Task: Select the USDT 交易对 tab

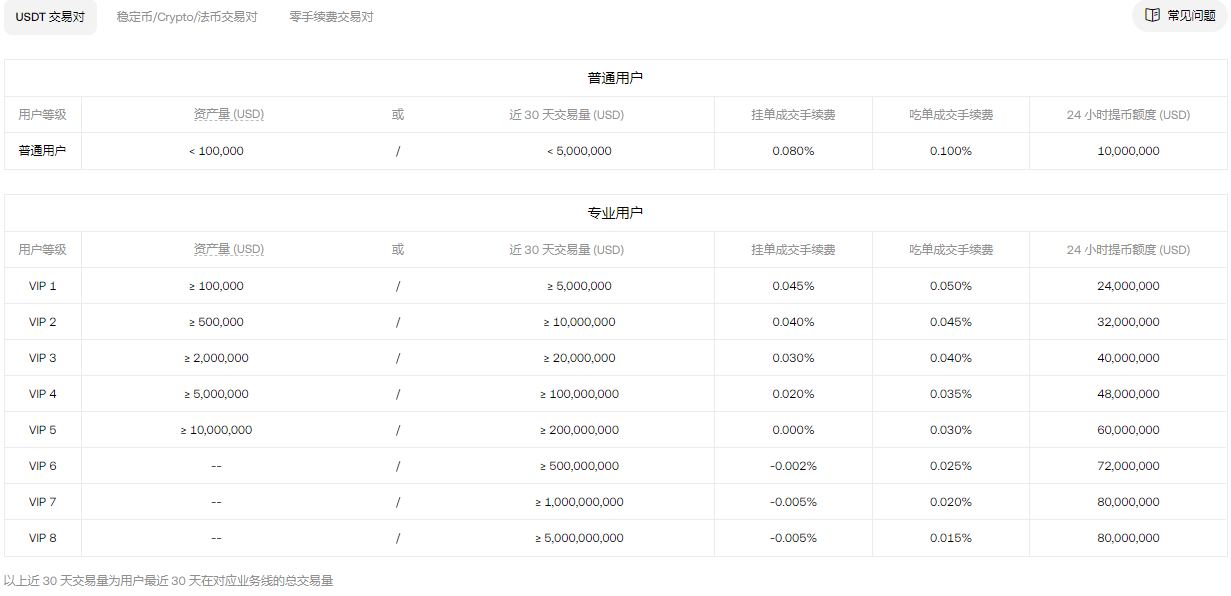Action: [x=50, y=17]
